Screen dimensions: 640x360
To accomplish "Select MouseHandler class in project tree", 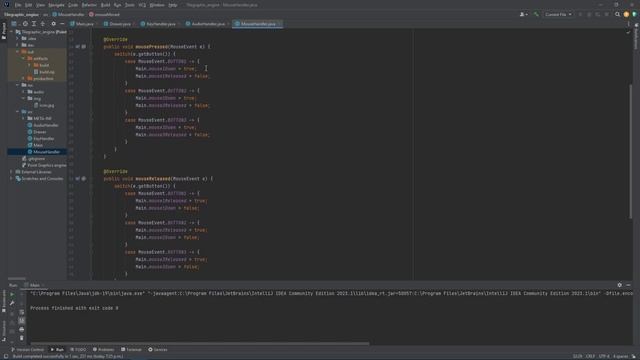I will [x=46, y=152].
